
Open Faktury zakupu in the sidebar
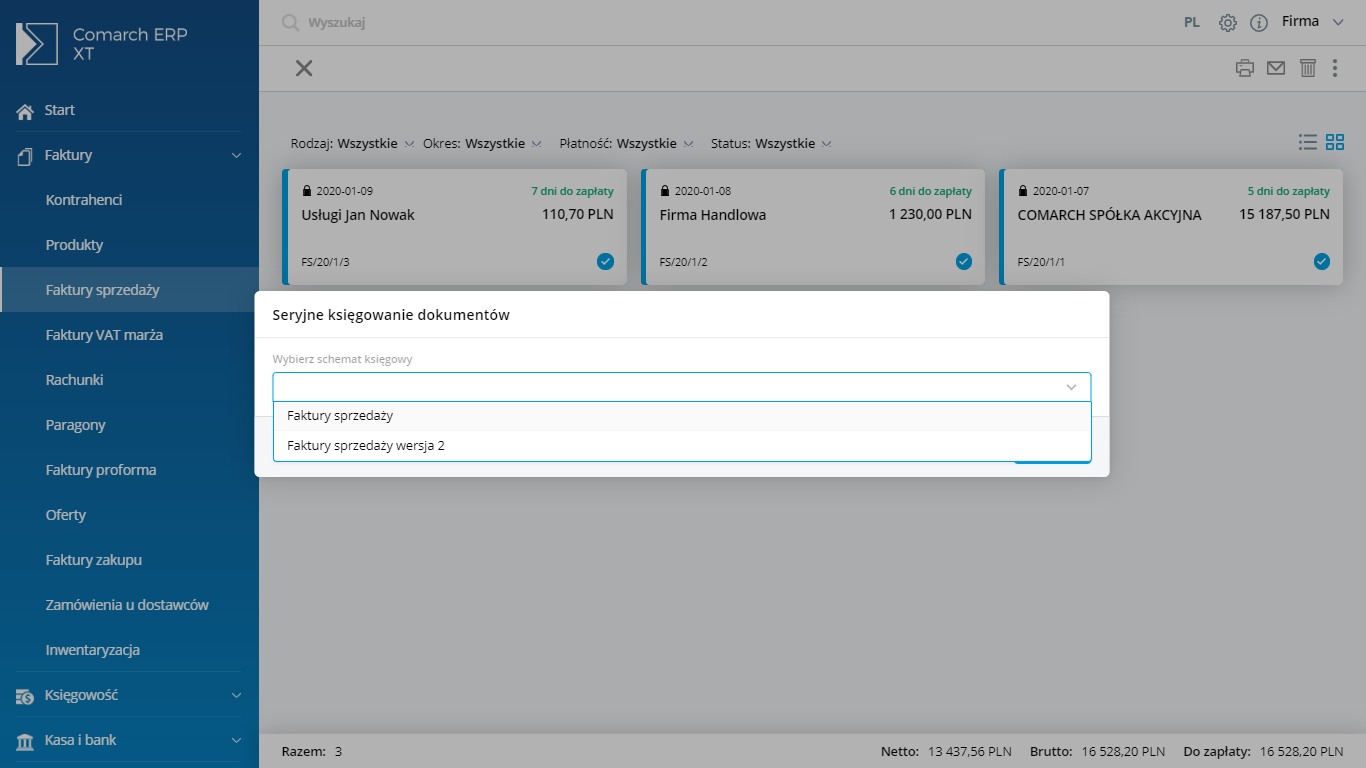[93, 560]
